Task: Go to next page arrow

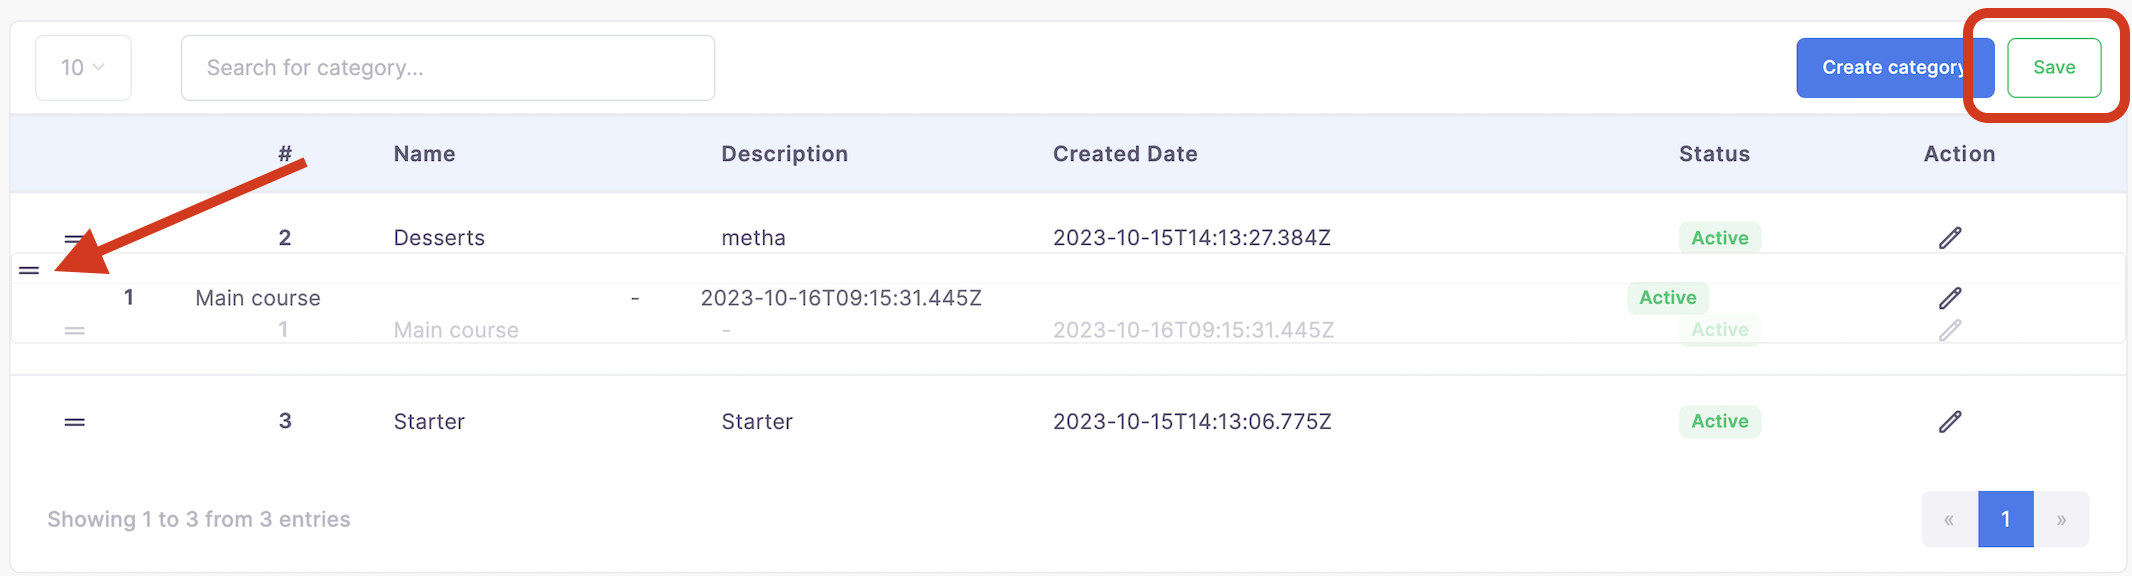Action: (2061, 519)
